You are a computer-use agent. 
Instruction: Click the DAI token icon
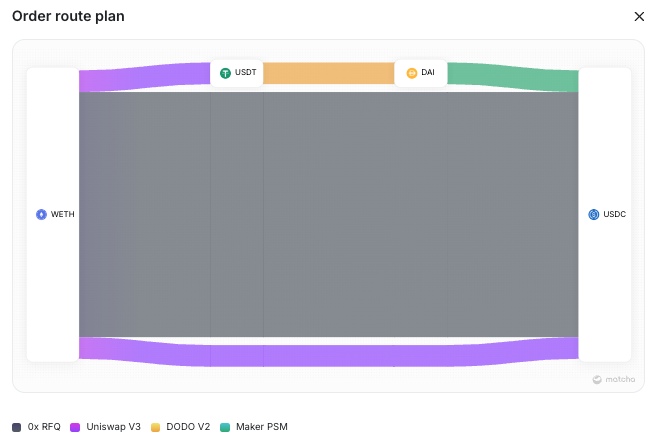(x=412, y=73)
